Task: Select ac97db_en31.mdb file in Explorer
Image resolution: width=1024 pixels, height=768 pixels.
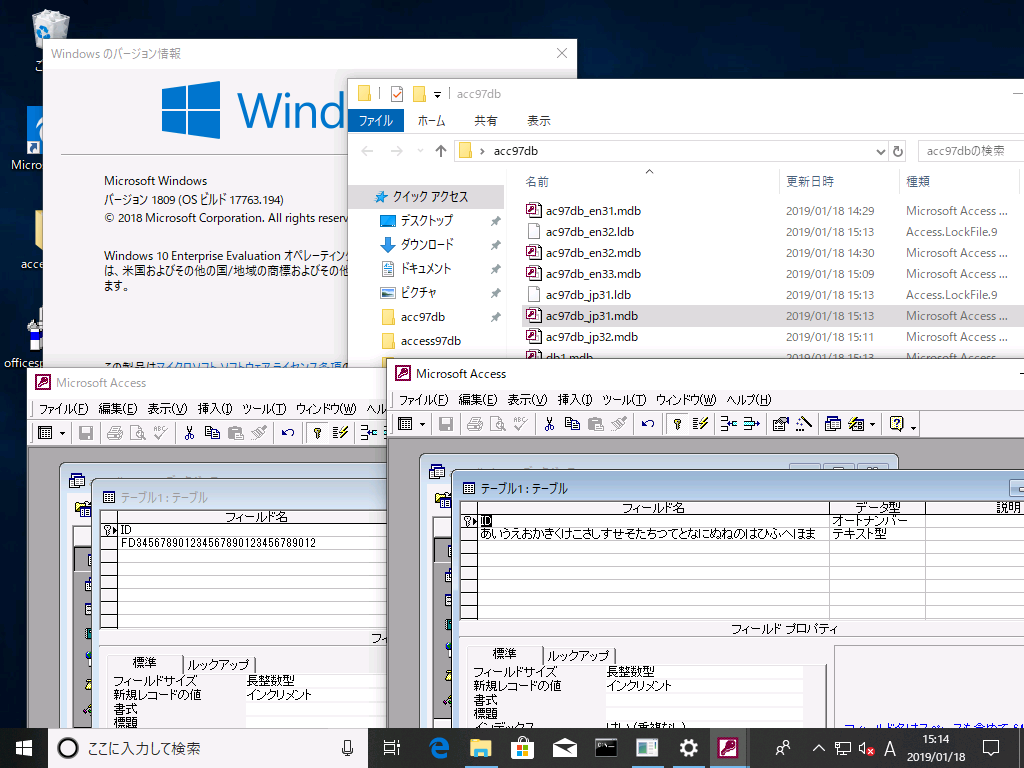Action: coord(593,211)
